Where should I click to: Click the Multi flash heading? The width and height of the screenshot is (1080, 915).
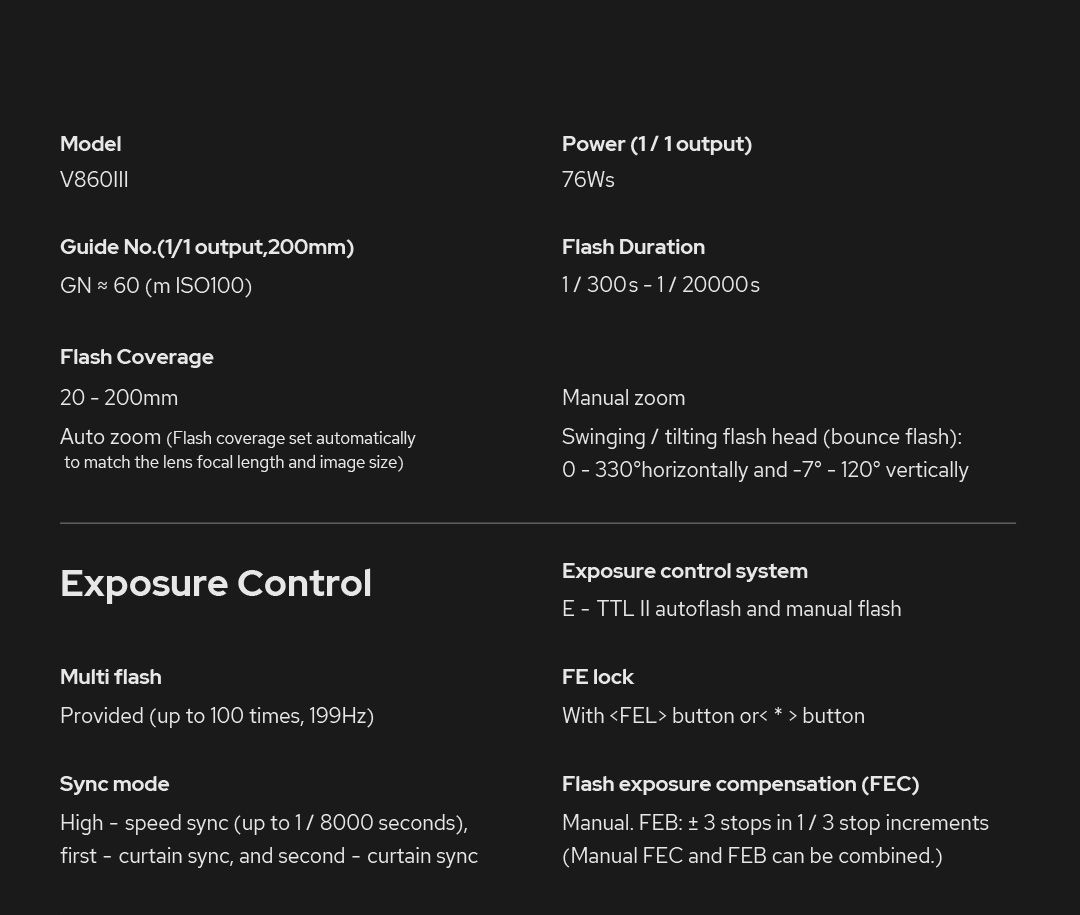click(110, 677)
